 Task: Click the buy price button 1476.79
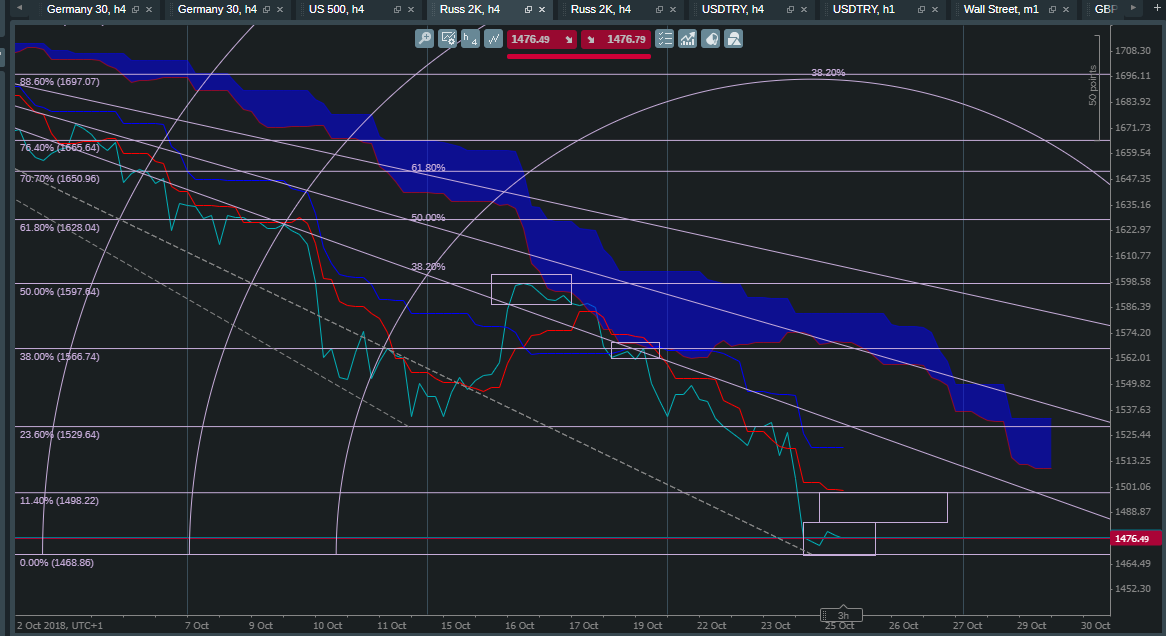click(616, 39)
